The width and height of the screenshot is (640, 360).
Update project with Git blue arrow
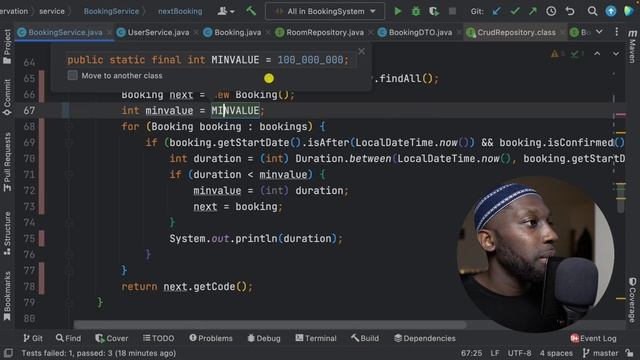[x=496, y=11]
